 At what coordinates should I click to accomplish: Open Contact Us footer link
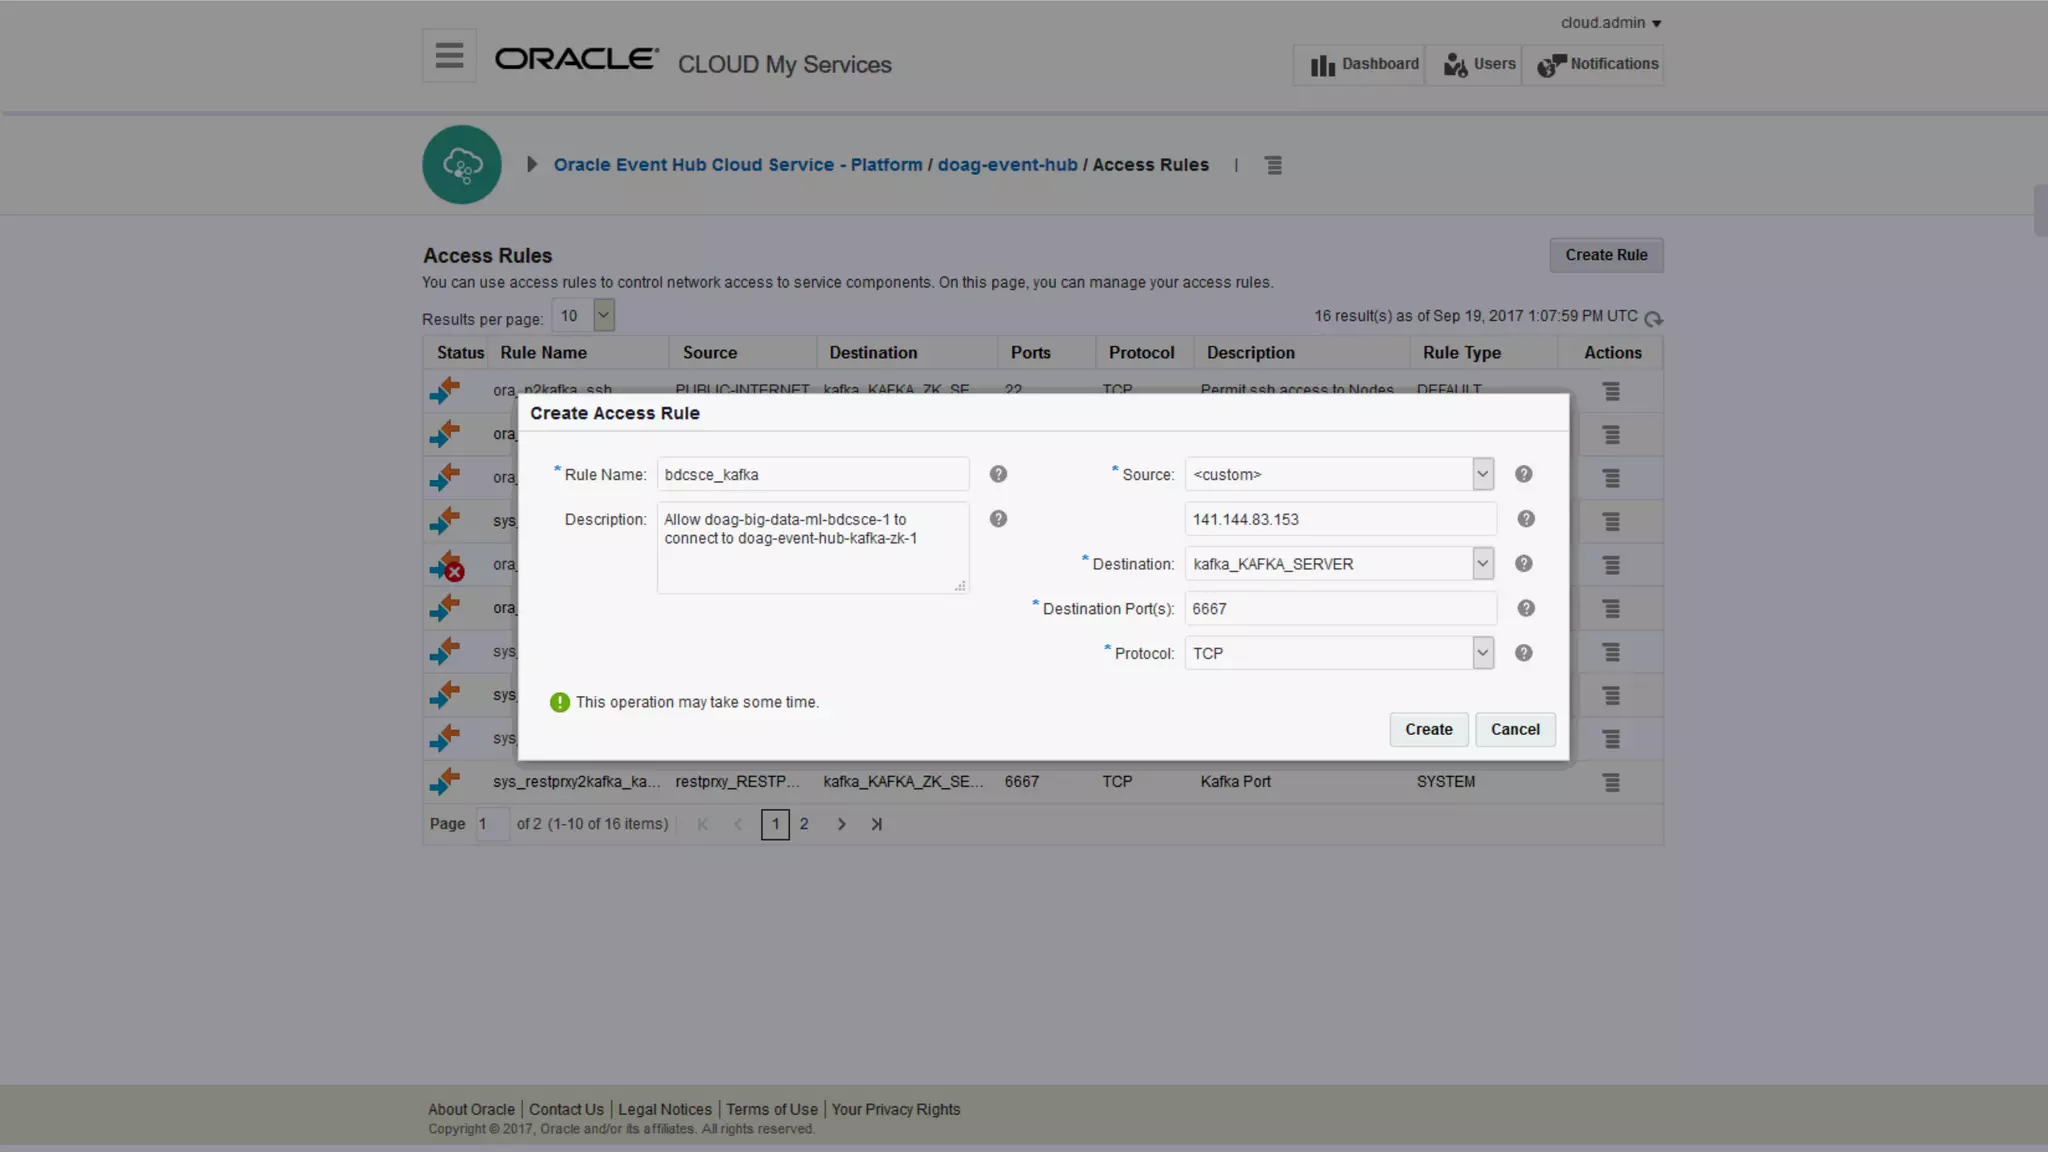pyautogui.click(x=566, y=1109)
